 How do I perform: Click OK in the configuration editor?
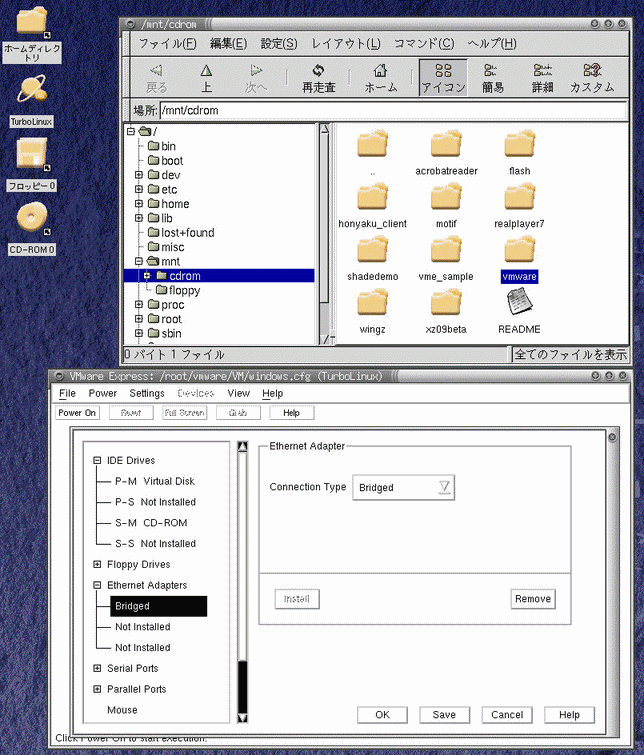[382, 715]
